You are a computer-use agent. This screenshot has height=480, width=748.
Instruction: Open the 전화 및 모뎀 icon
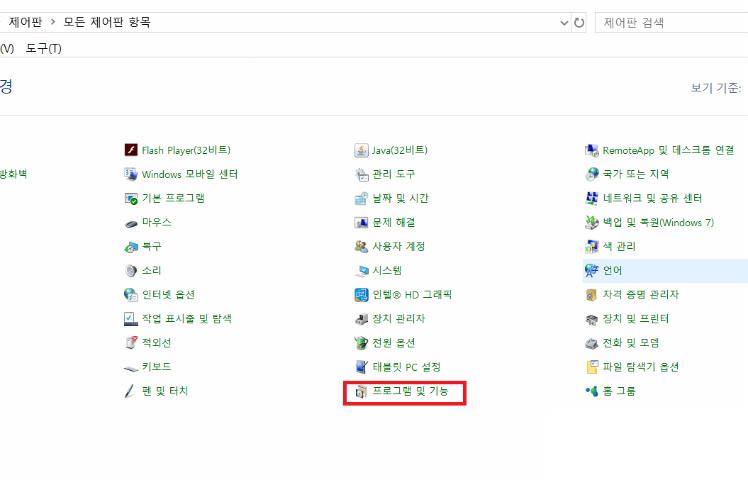(x=592, y=343)
